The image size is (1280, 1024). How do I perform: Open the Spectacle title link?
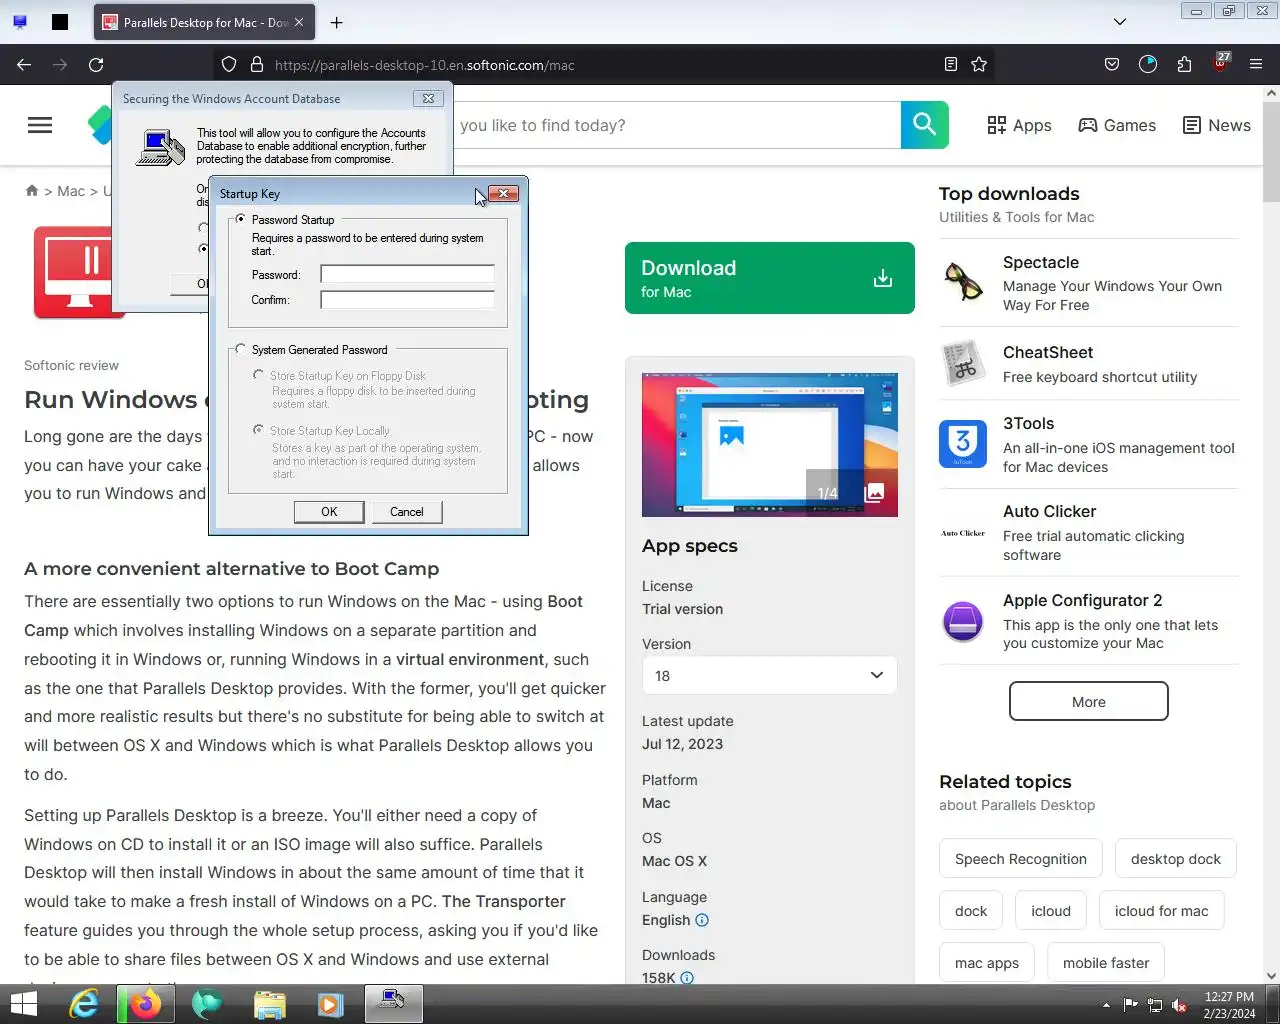point(1041,262)
